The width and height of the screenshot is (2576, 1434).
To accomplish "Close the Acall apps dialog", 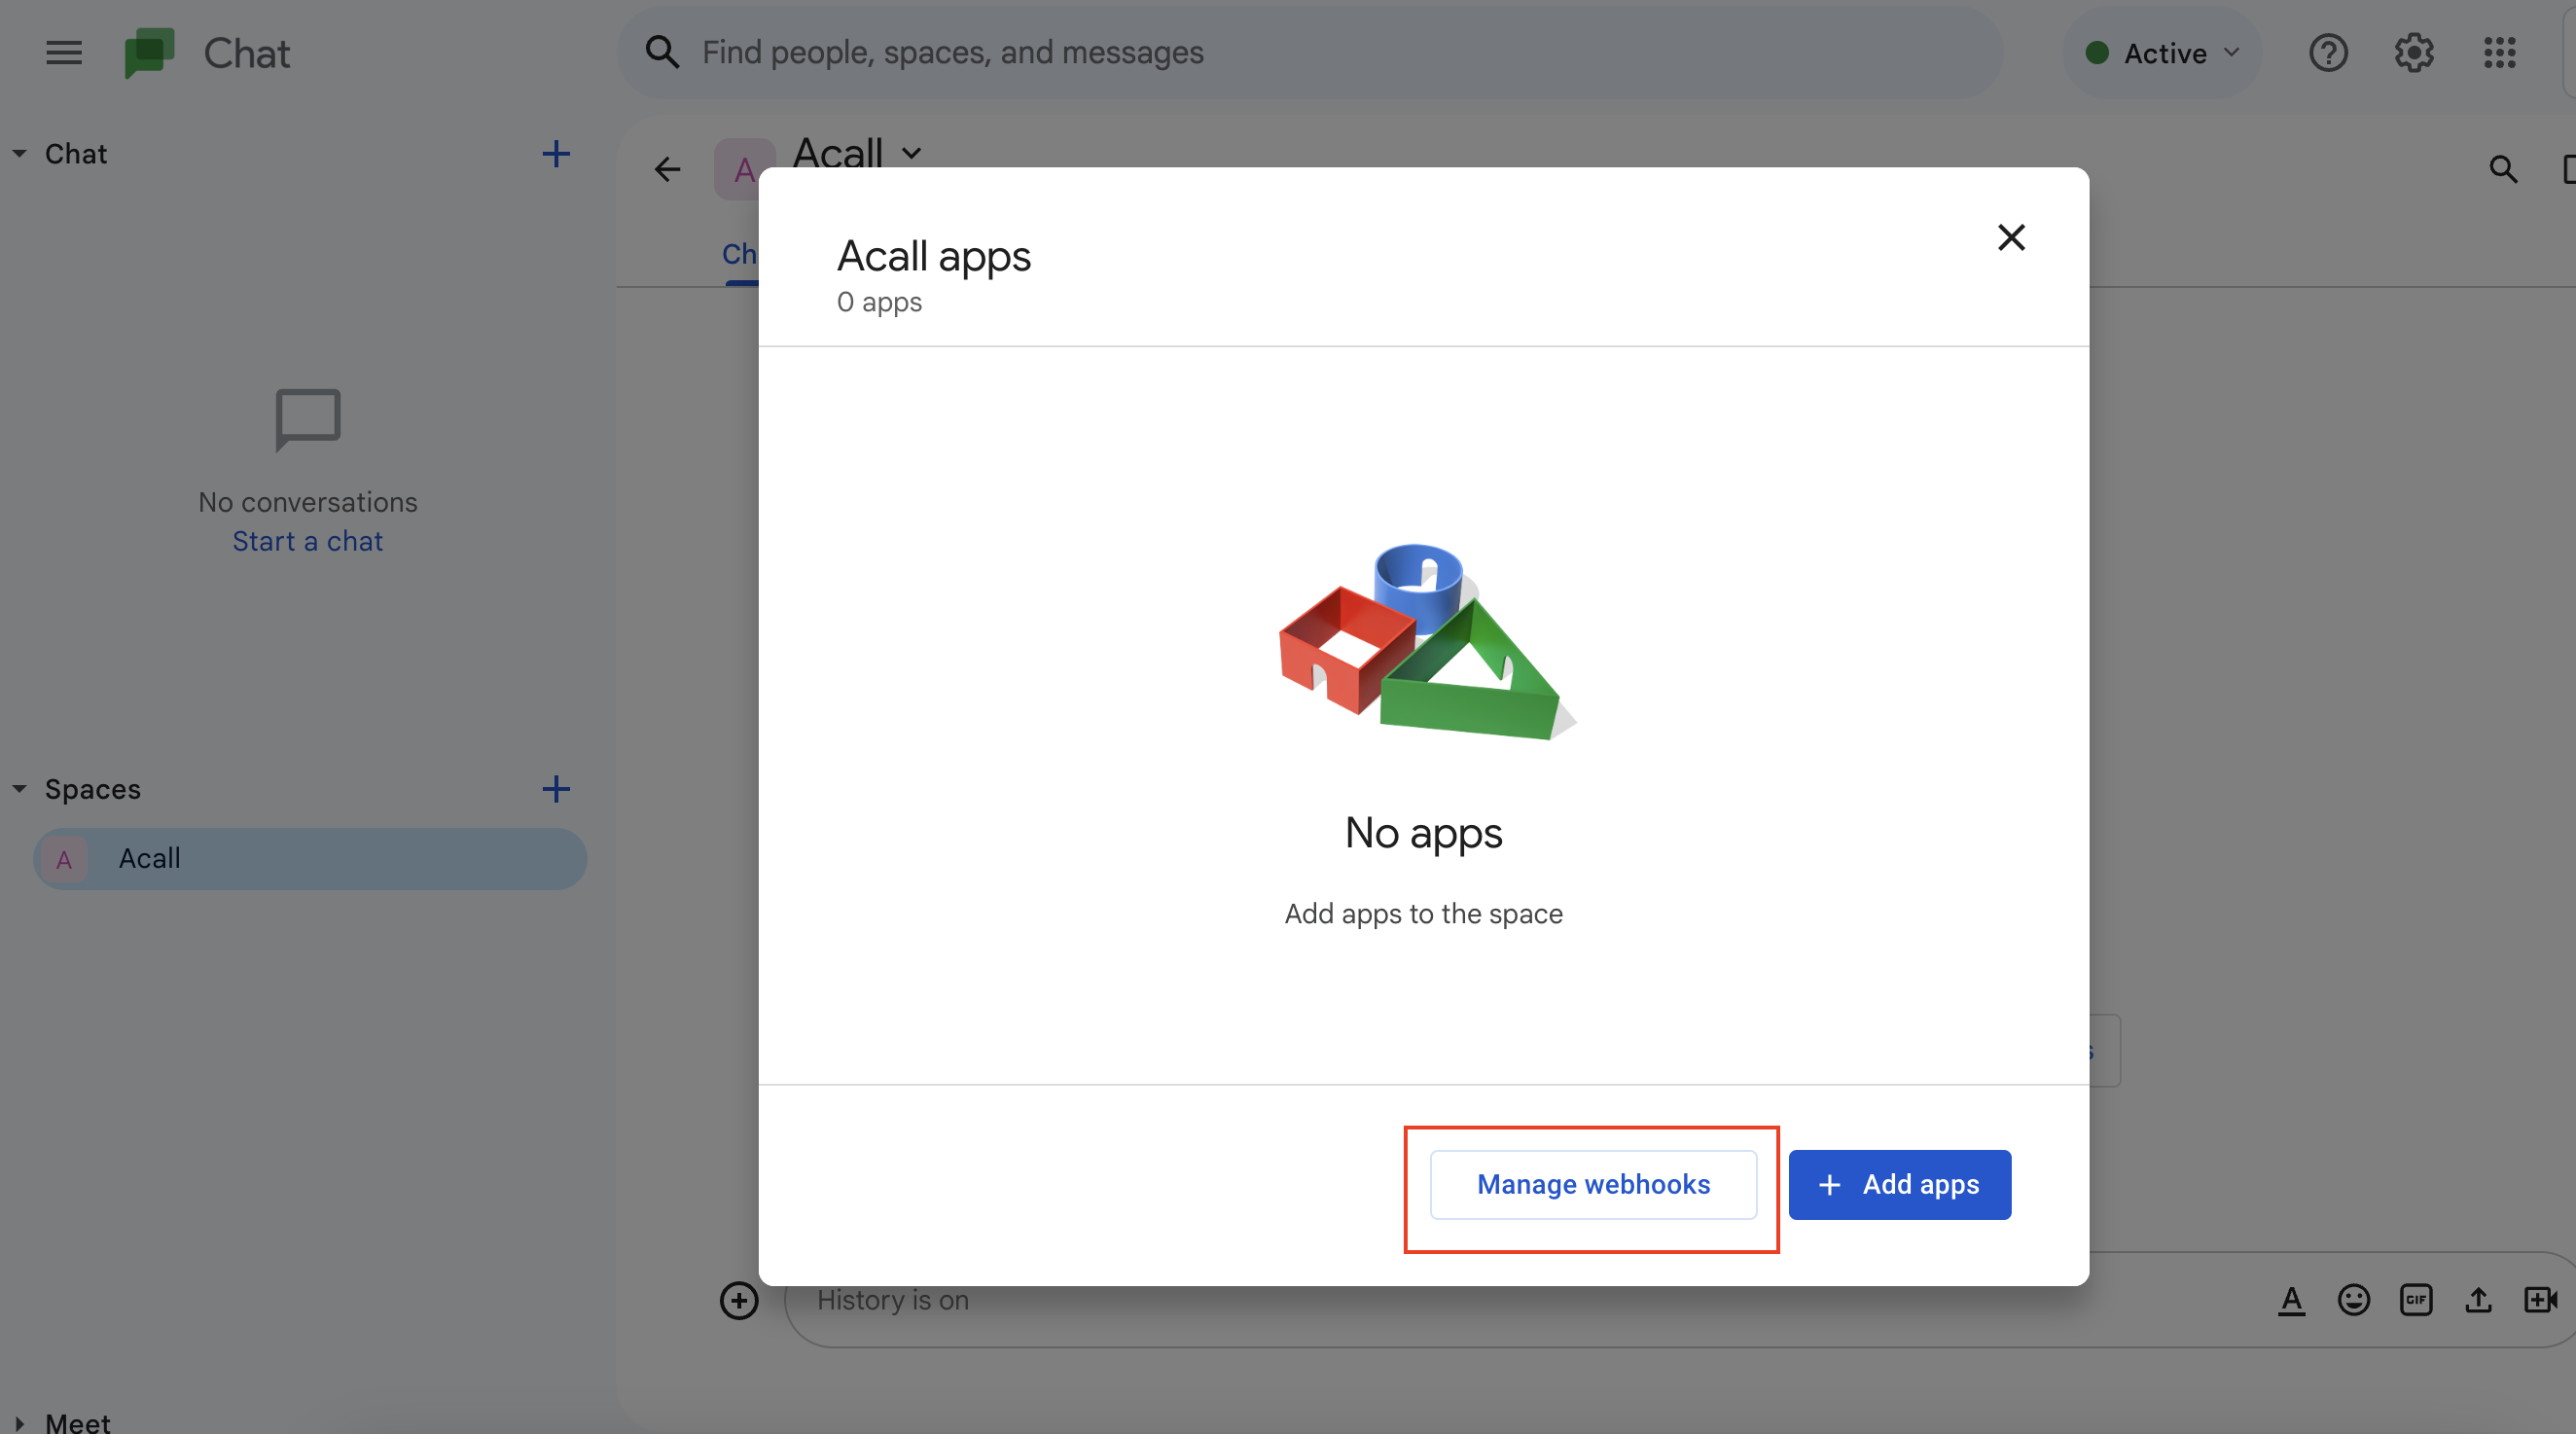I will pos(2011,238).
